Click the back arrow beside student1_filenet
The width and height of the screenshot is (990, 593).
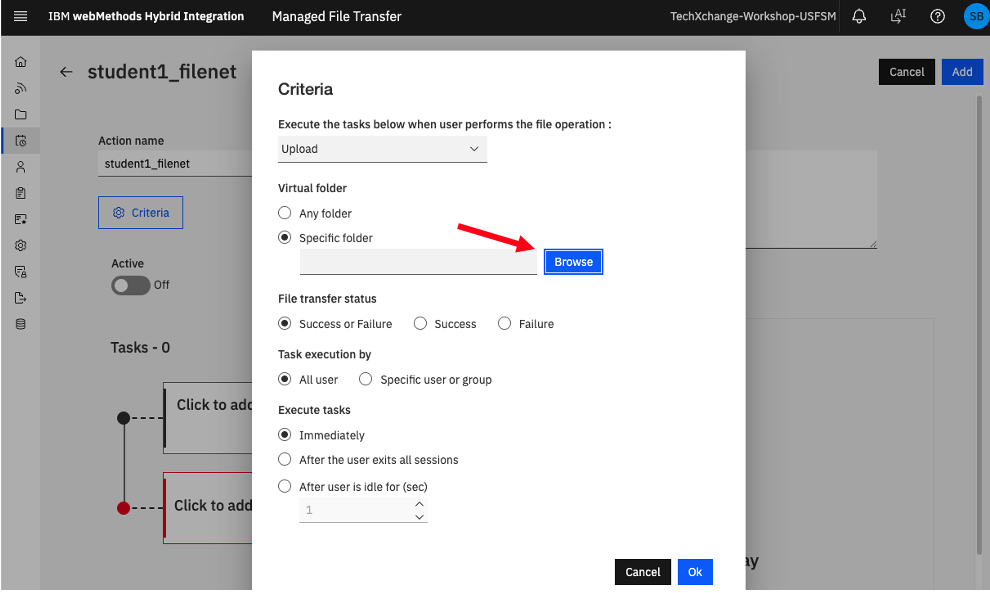(66, 72)
